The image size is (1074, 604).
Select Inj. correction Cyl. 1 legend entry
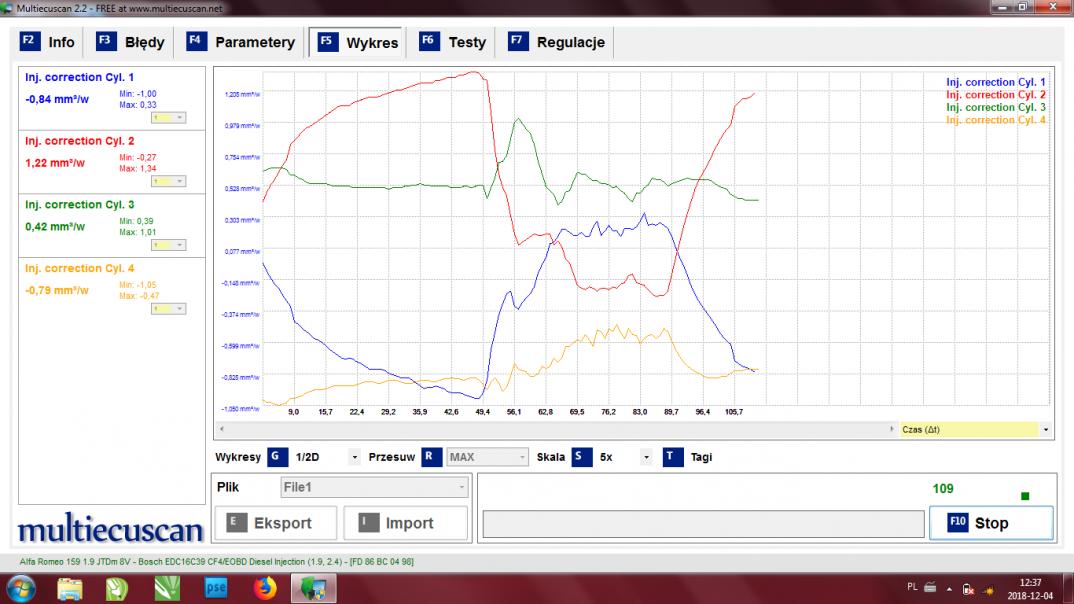[995, 82]
